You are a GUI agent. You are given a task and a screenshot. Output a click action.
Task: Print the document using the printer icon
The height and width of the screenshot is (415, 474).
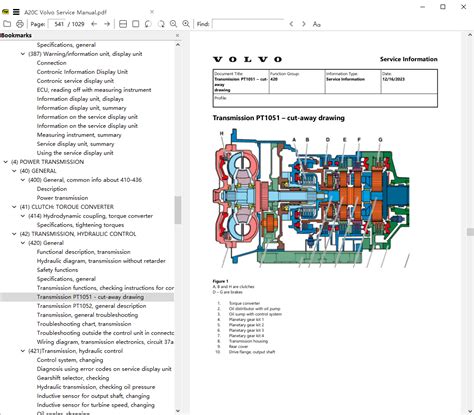[x=20, y=24]
